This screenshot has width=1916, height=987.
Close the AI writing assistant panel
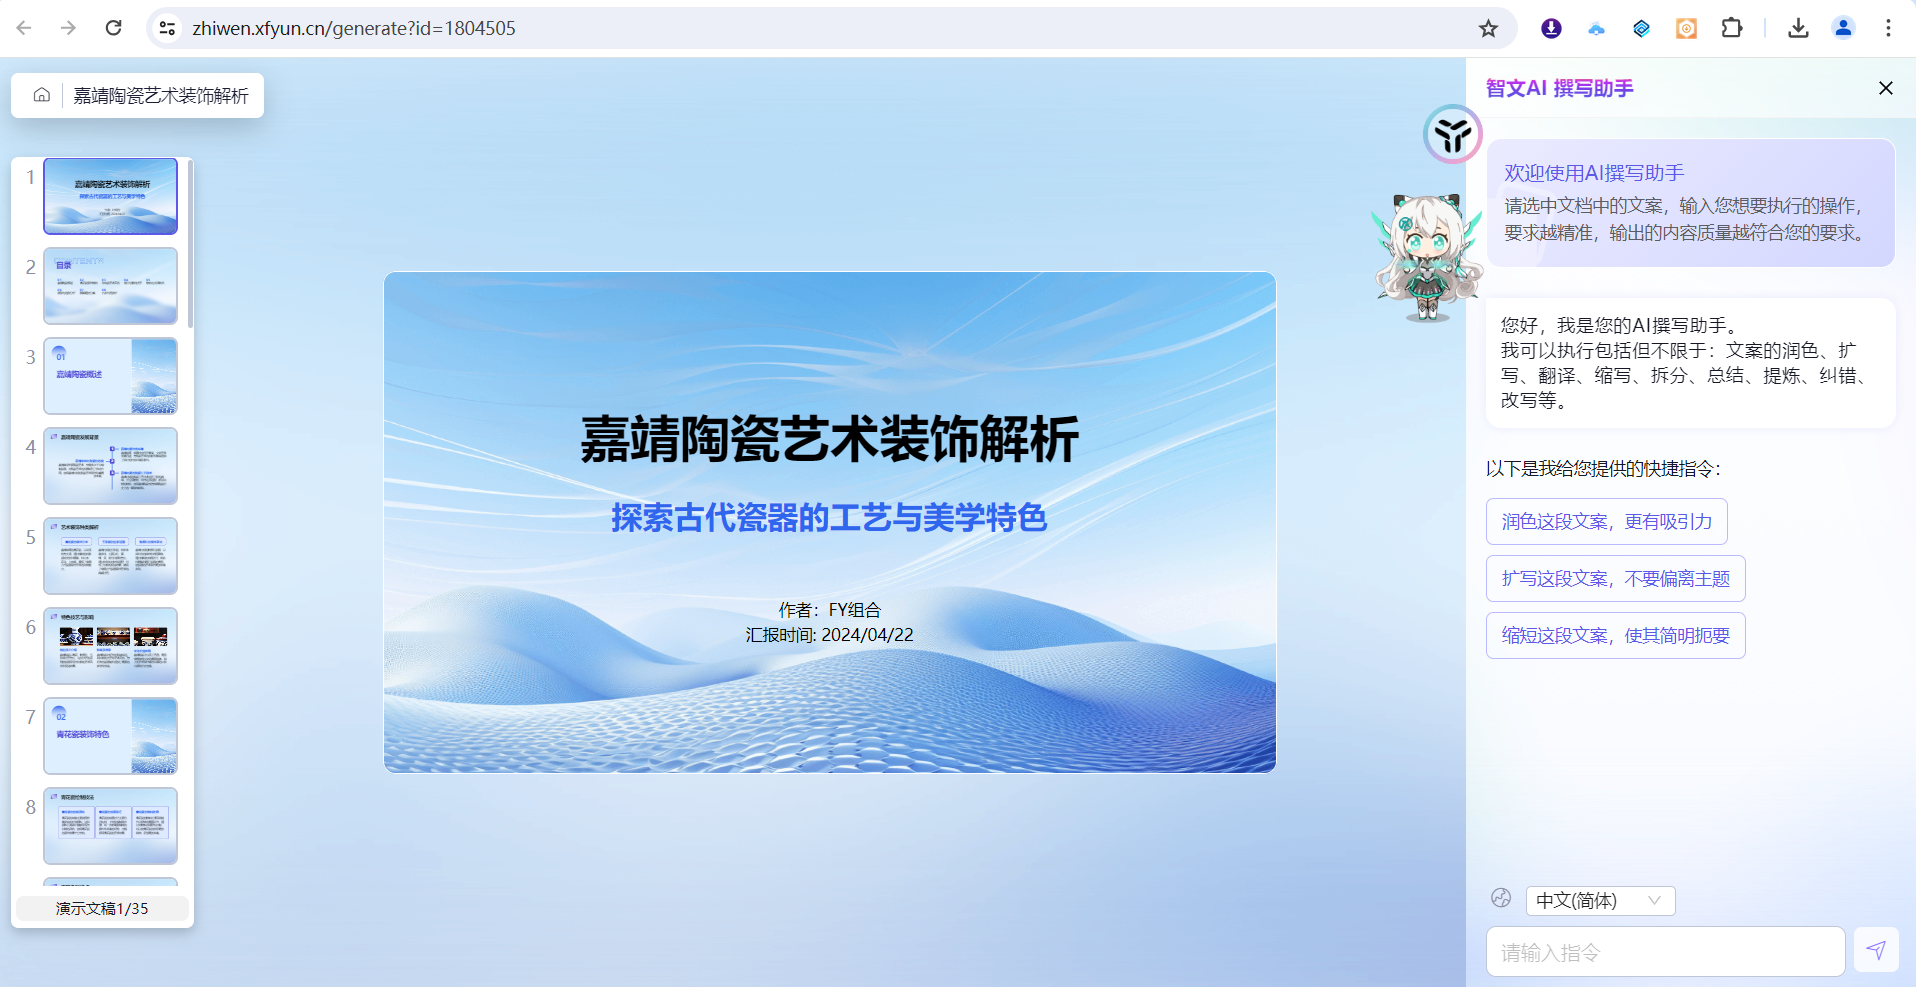1885,88
